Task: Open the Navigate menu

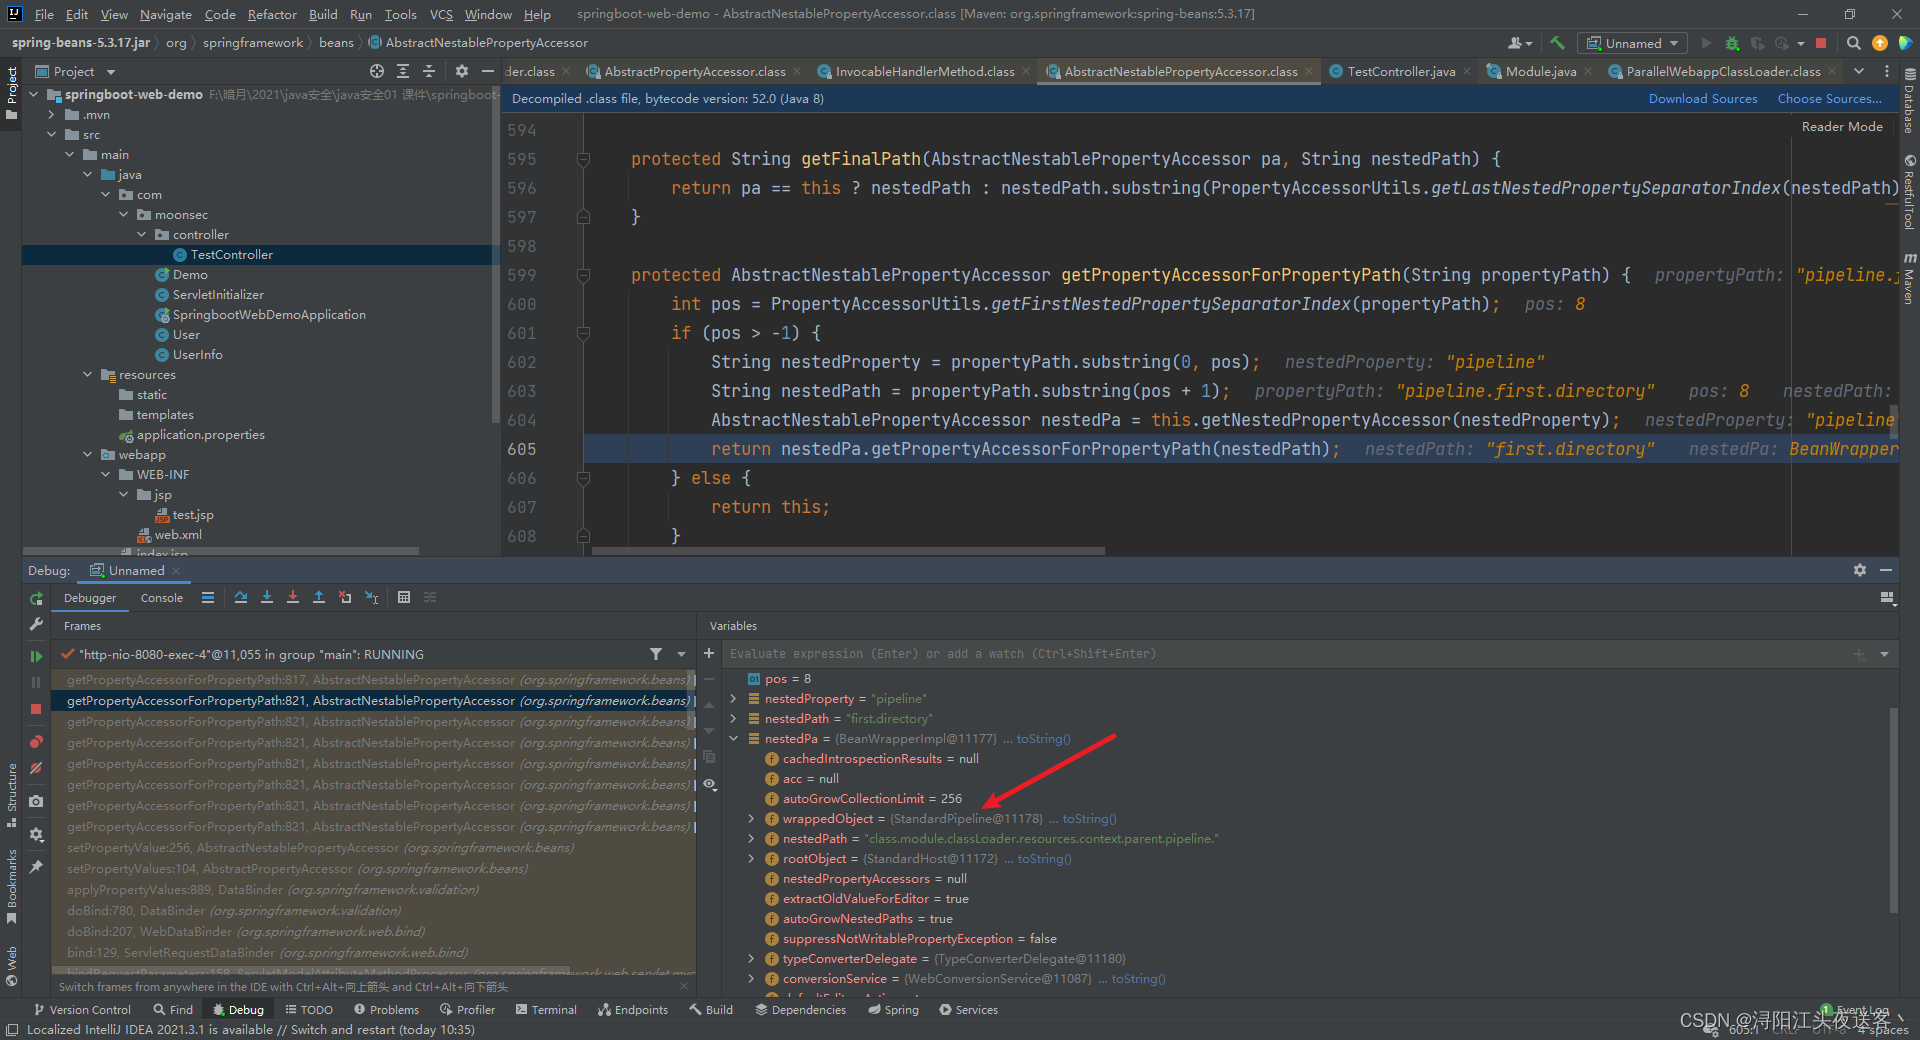Action: pos(165,14)
